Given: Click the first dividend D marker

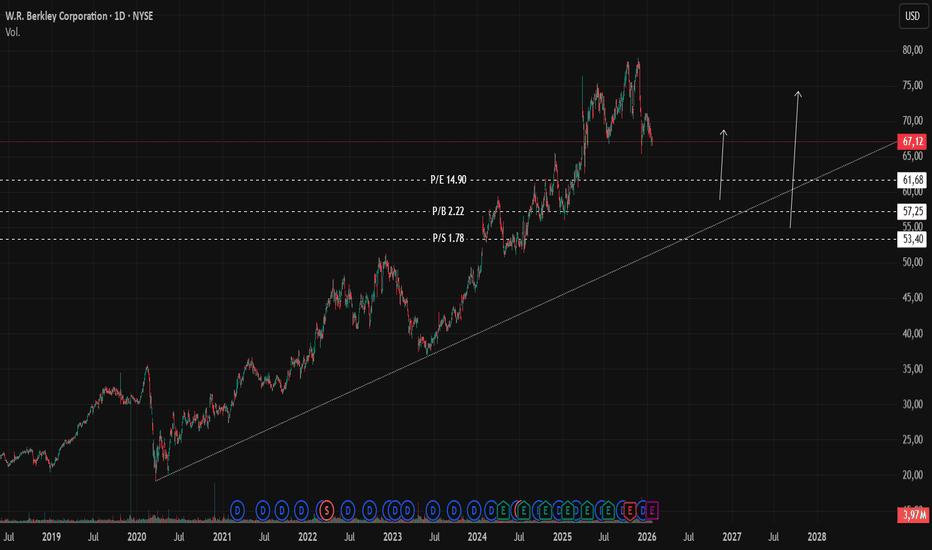Looking at the screenshot, I should pyautogui.click(x=237, y=510).
